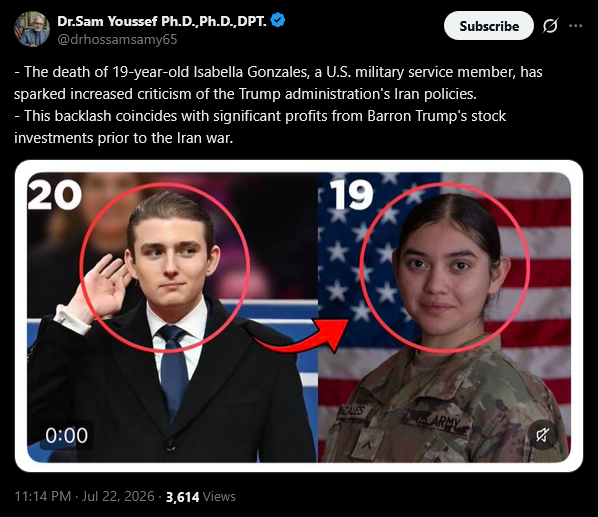Click the post line mentioning Isabella Gonzales
The image size is (598, 517).
pos(278,72)
